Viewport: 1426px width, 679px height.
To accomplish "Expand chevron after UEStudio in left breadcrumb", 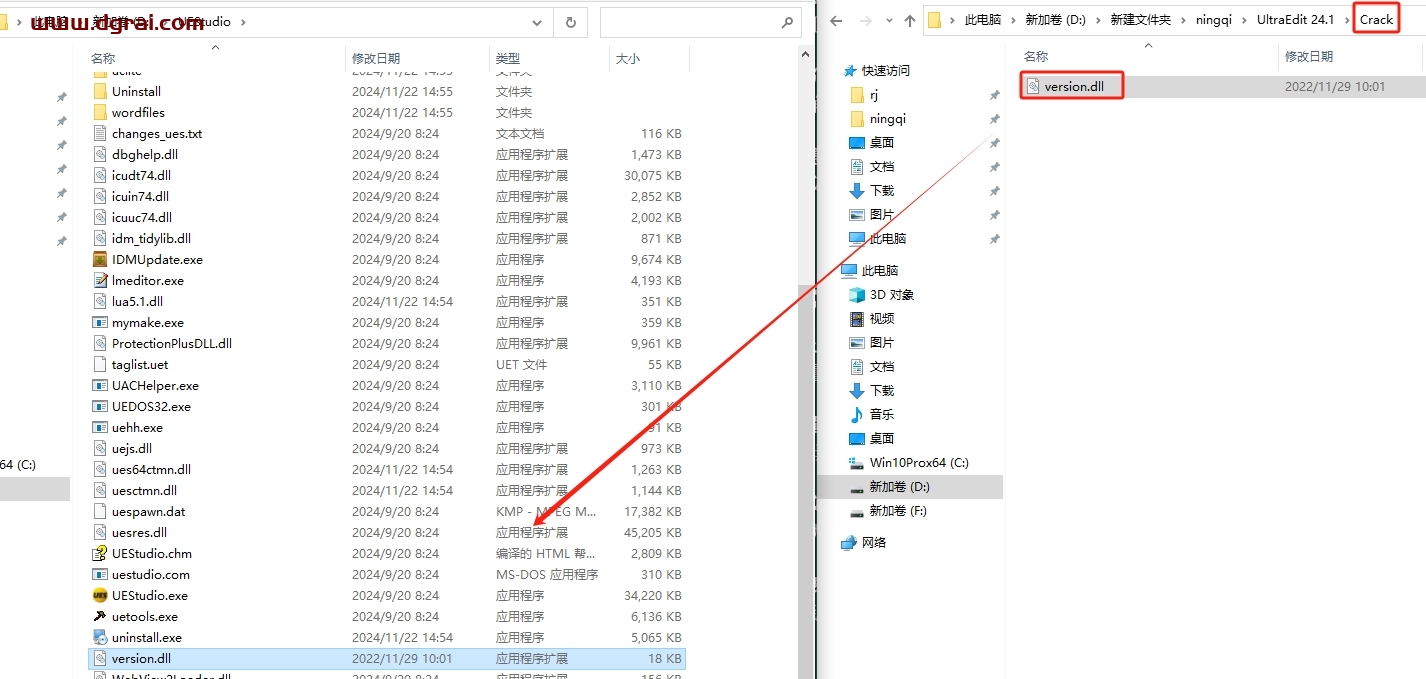I will coord(243,20).
